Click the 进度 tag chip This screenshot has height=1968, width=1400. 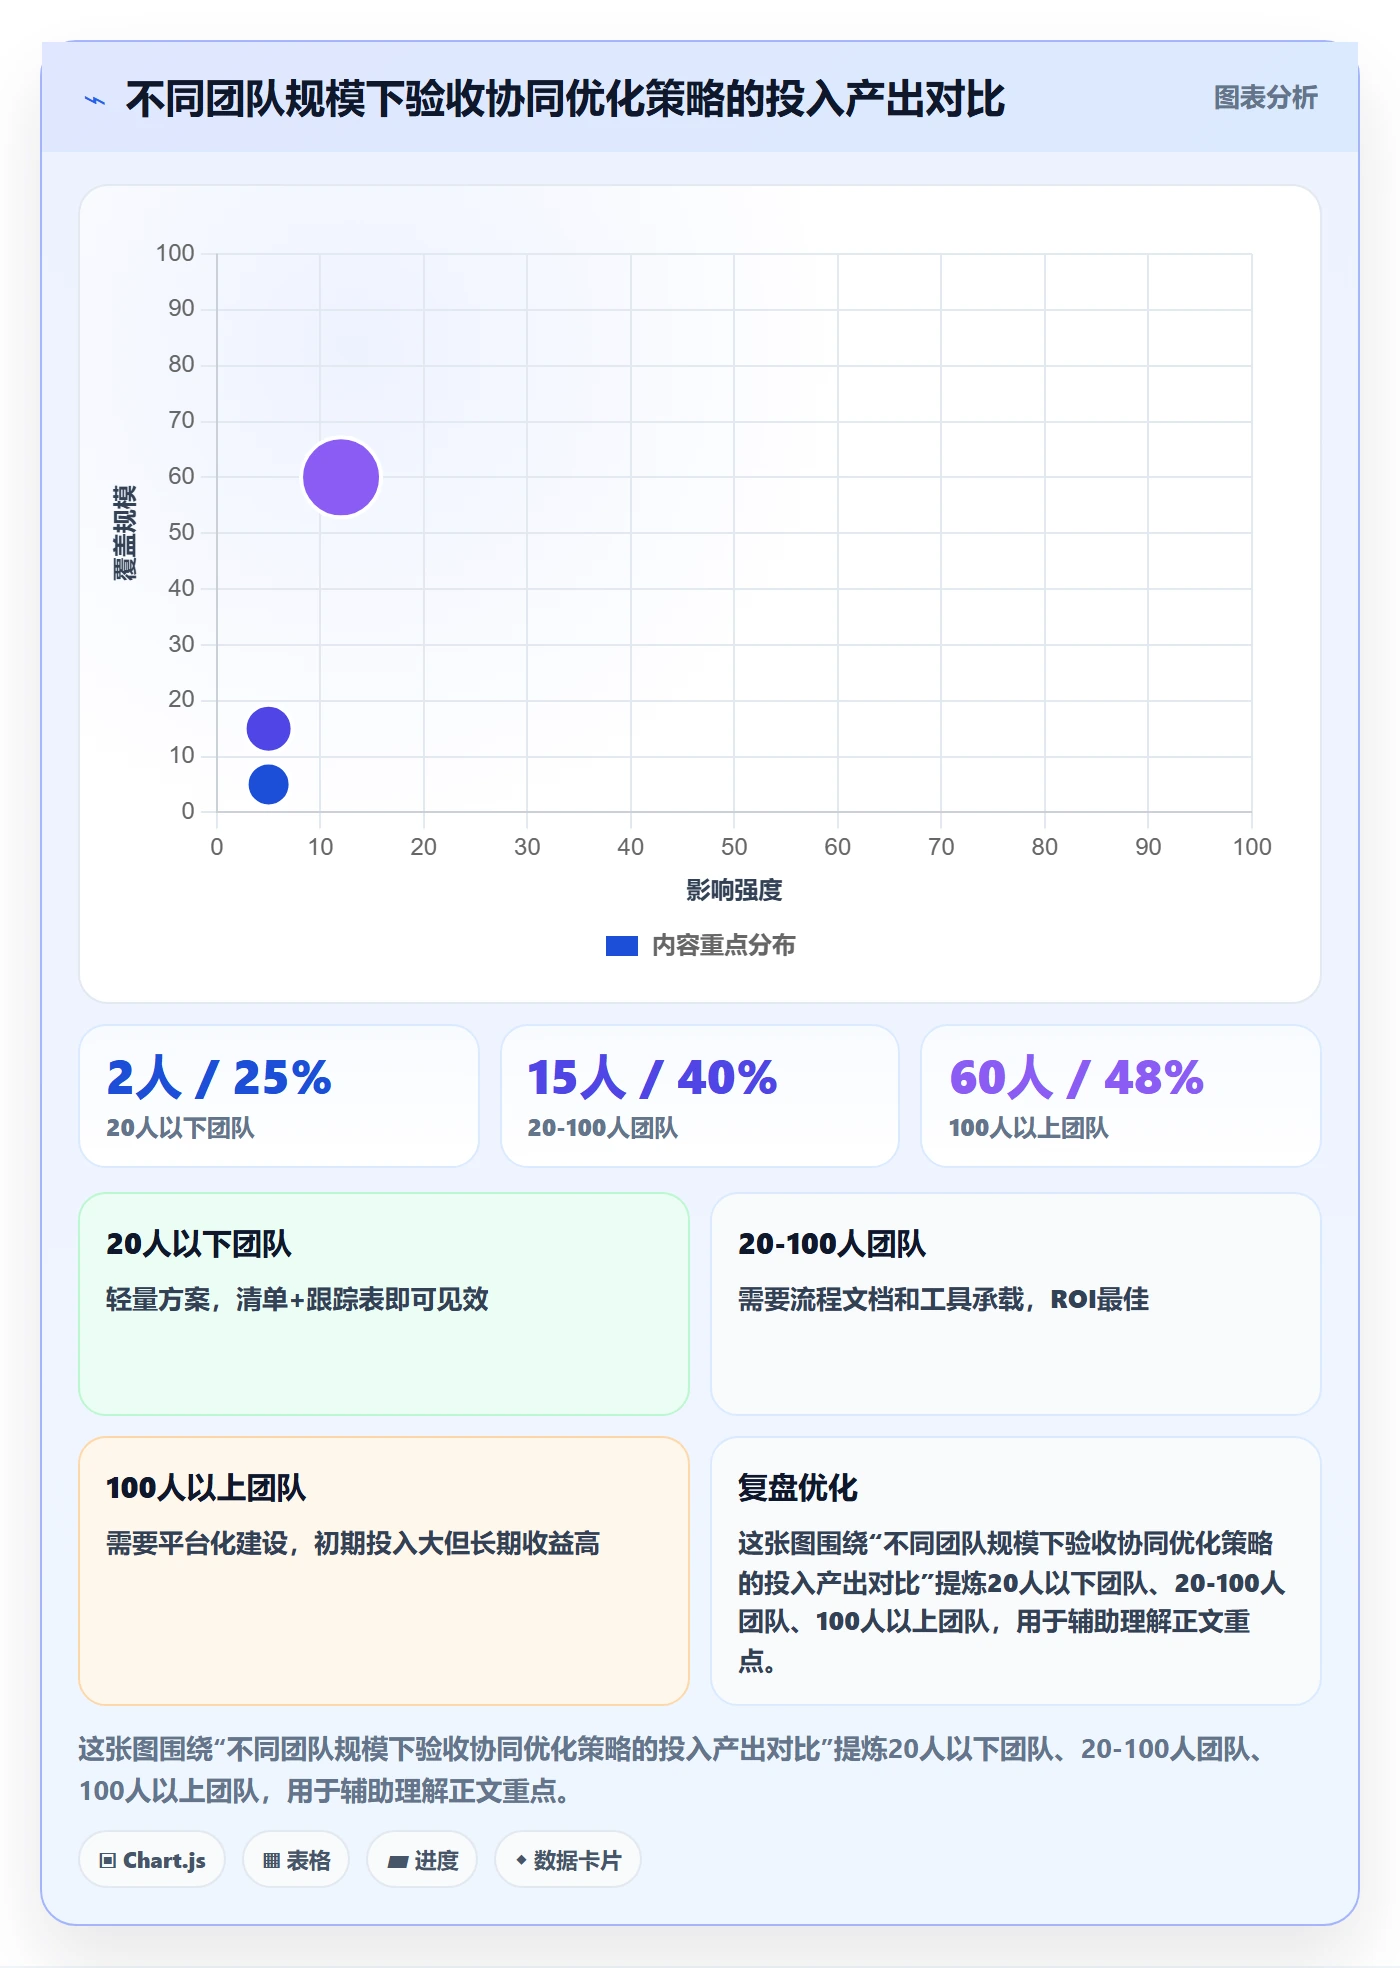click(422, 1860)
